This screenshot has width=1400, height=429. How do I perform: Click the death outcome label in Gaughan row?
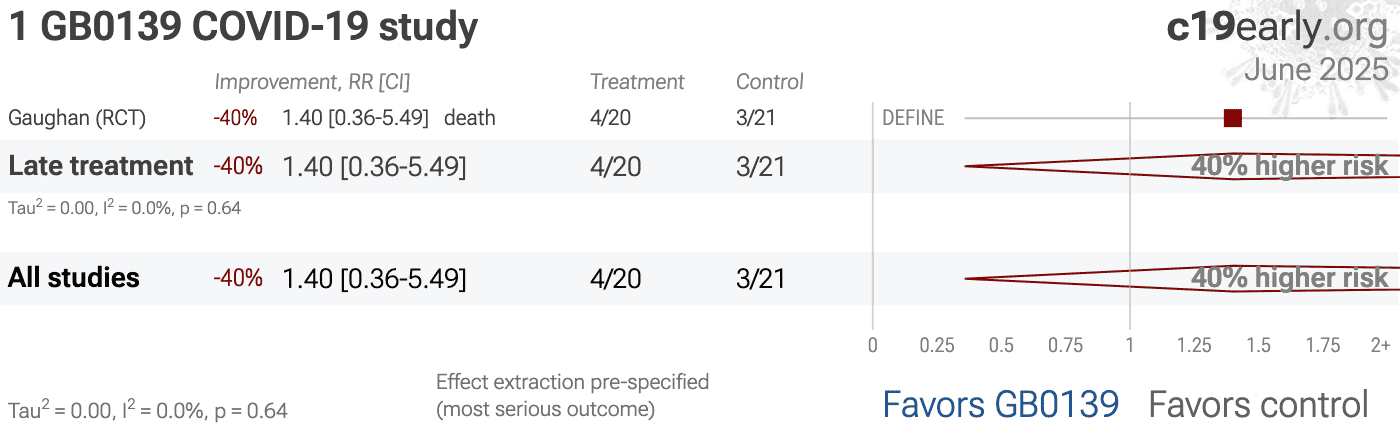470,118
